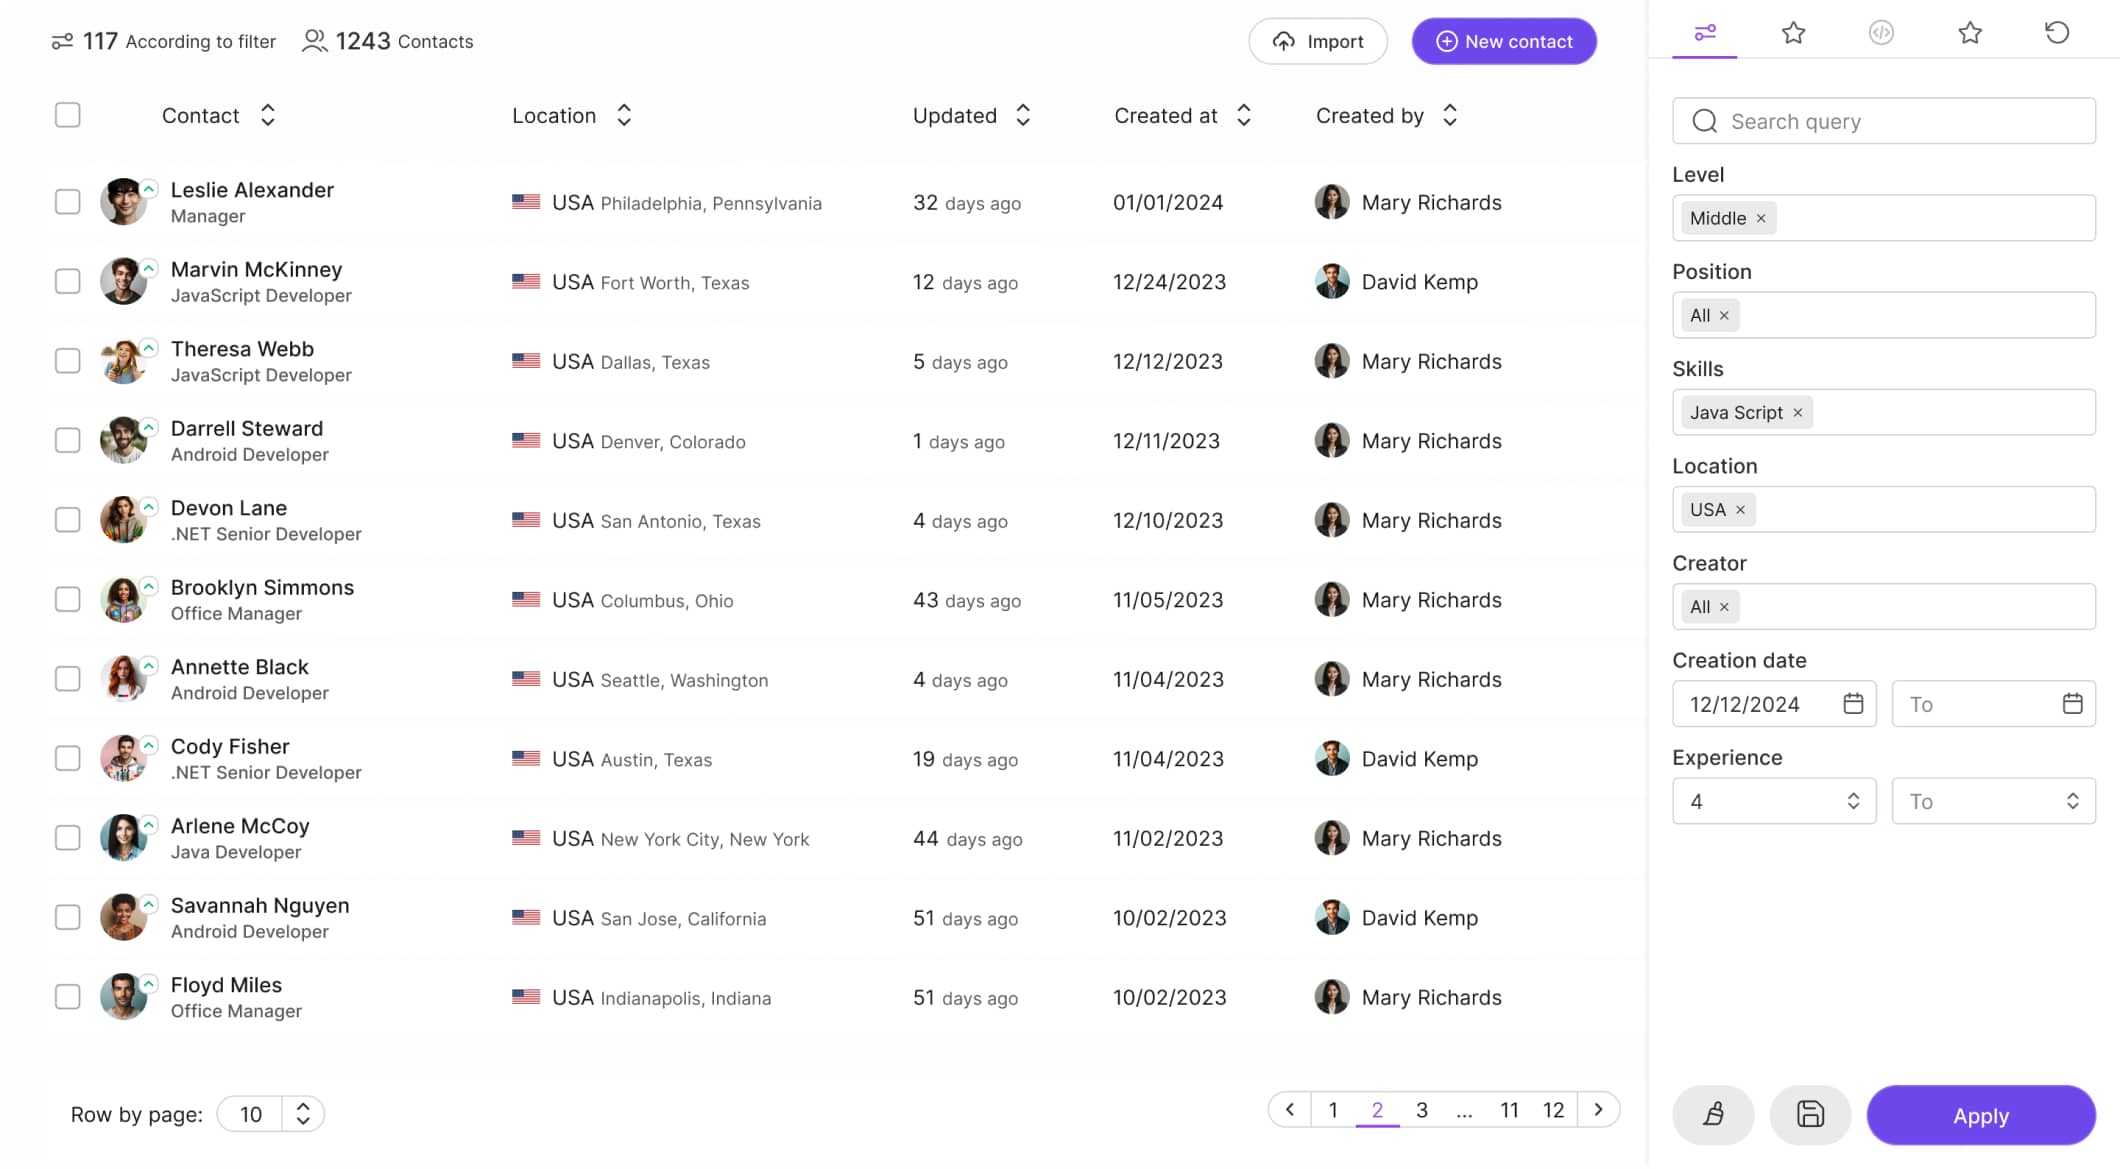2120x1169 pixels.
Task: Clear filters using the brush icon
Action: (x=1713, y=1114)
